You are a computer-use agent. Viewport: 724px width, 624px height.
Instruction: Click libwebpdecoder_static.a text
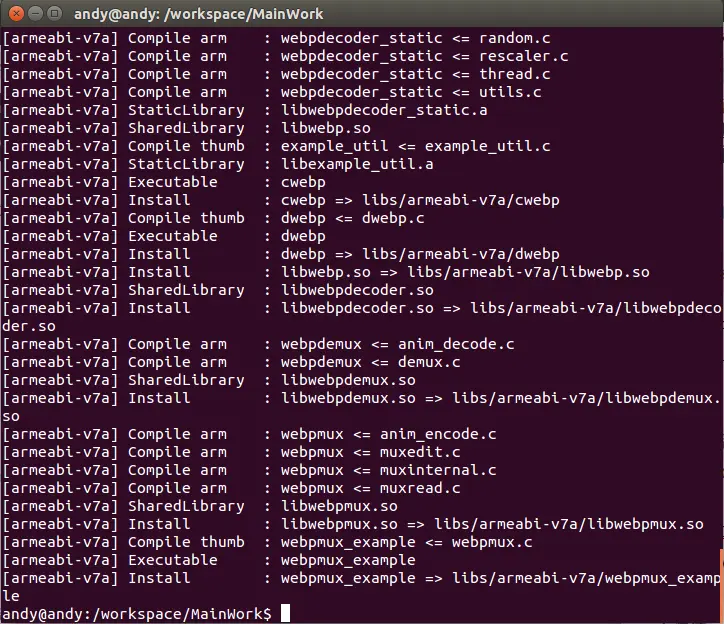click(384, 110)
